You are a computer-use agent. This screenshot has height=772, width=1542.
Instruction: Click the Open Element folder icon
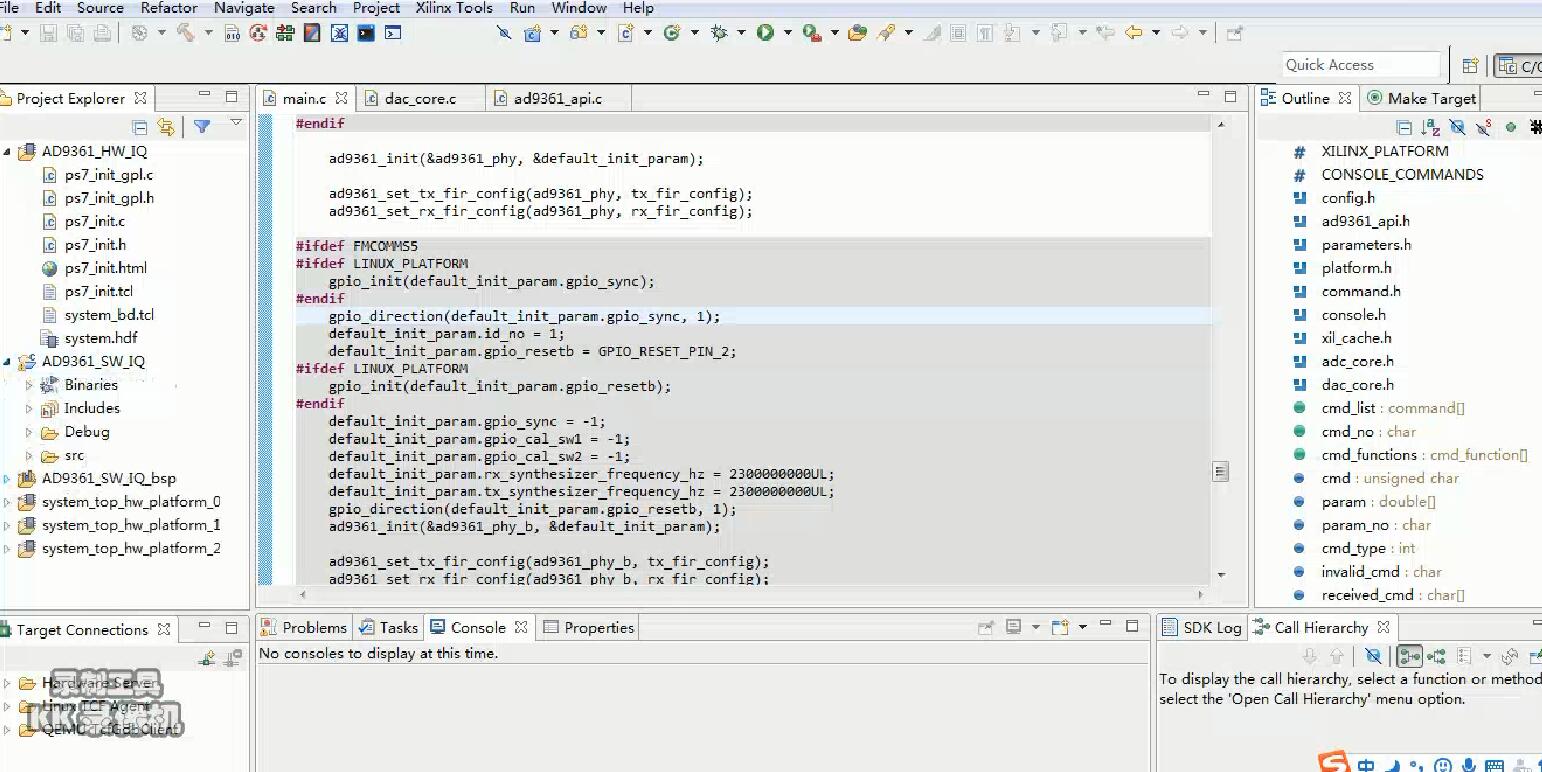pyautogui.click(x=857, y=33)
